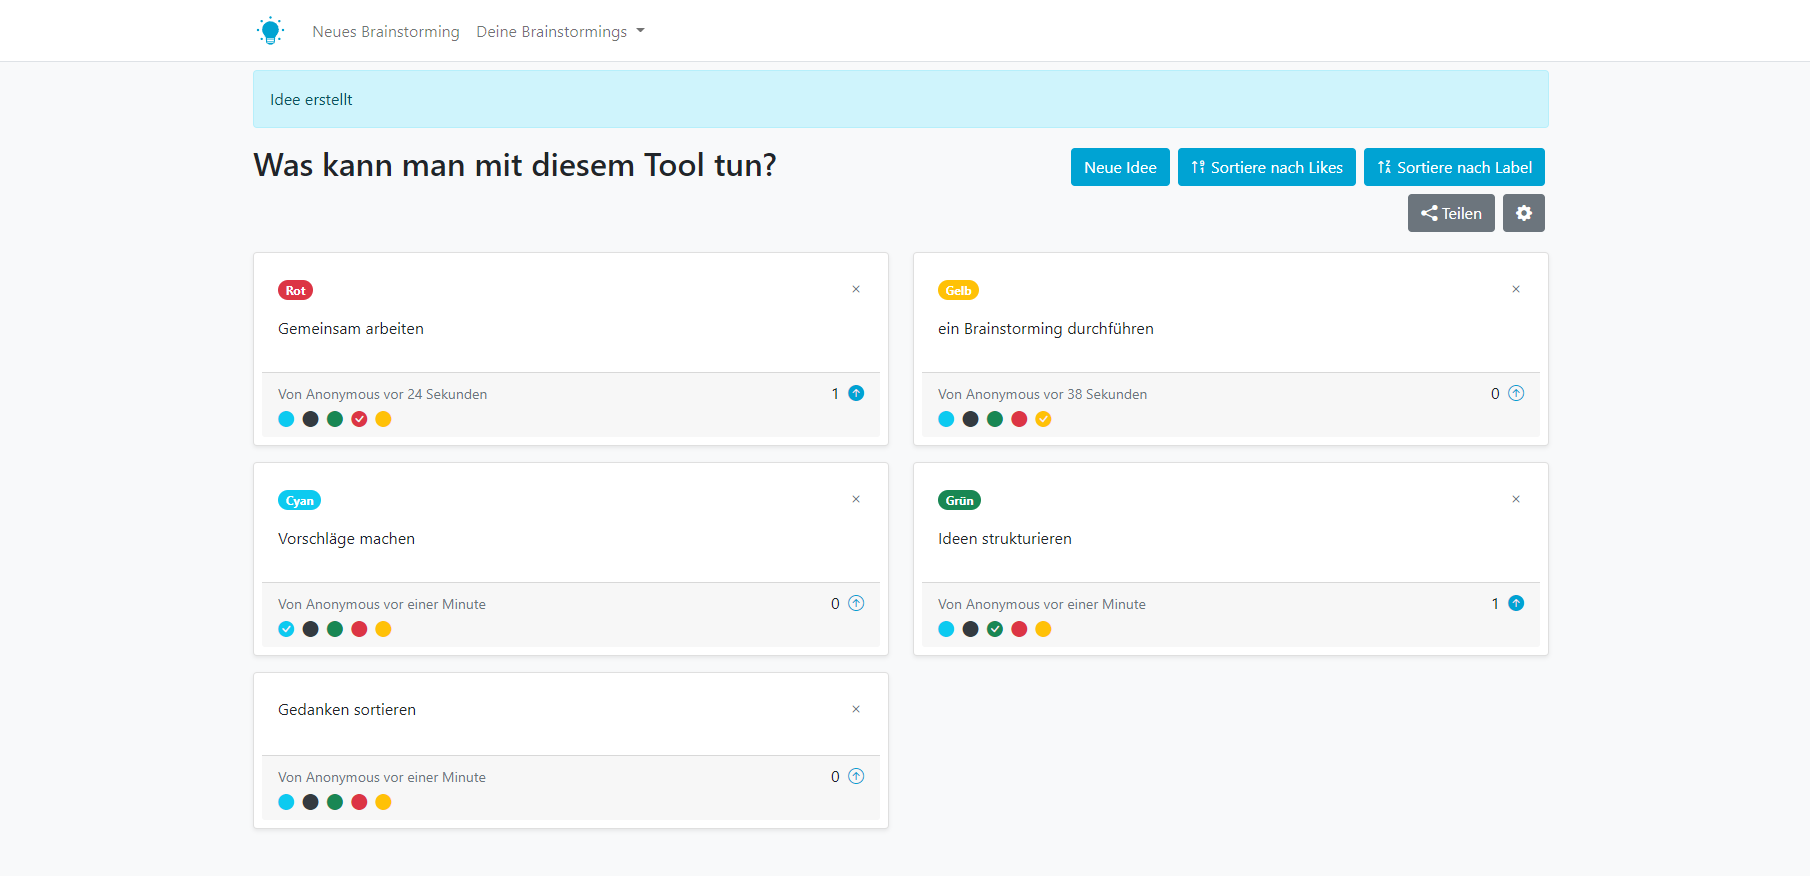Toggle checked cyan label on Vorschläge machen
Viewport: 1810px width, 876px height.
[286, 629]
